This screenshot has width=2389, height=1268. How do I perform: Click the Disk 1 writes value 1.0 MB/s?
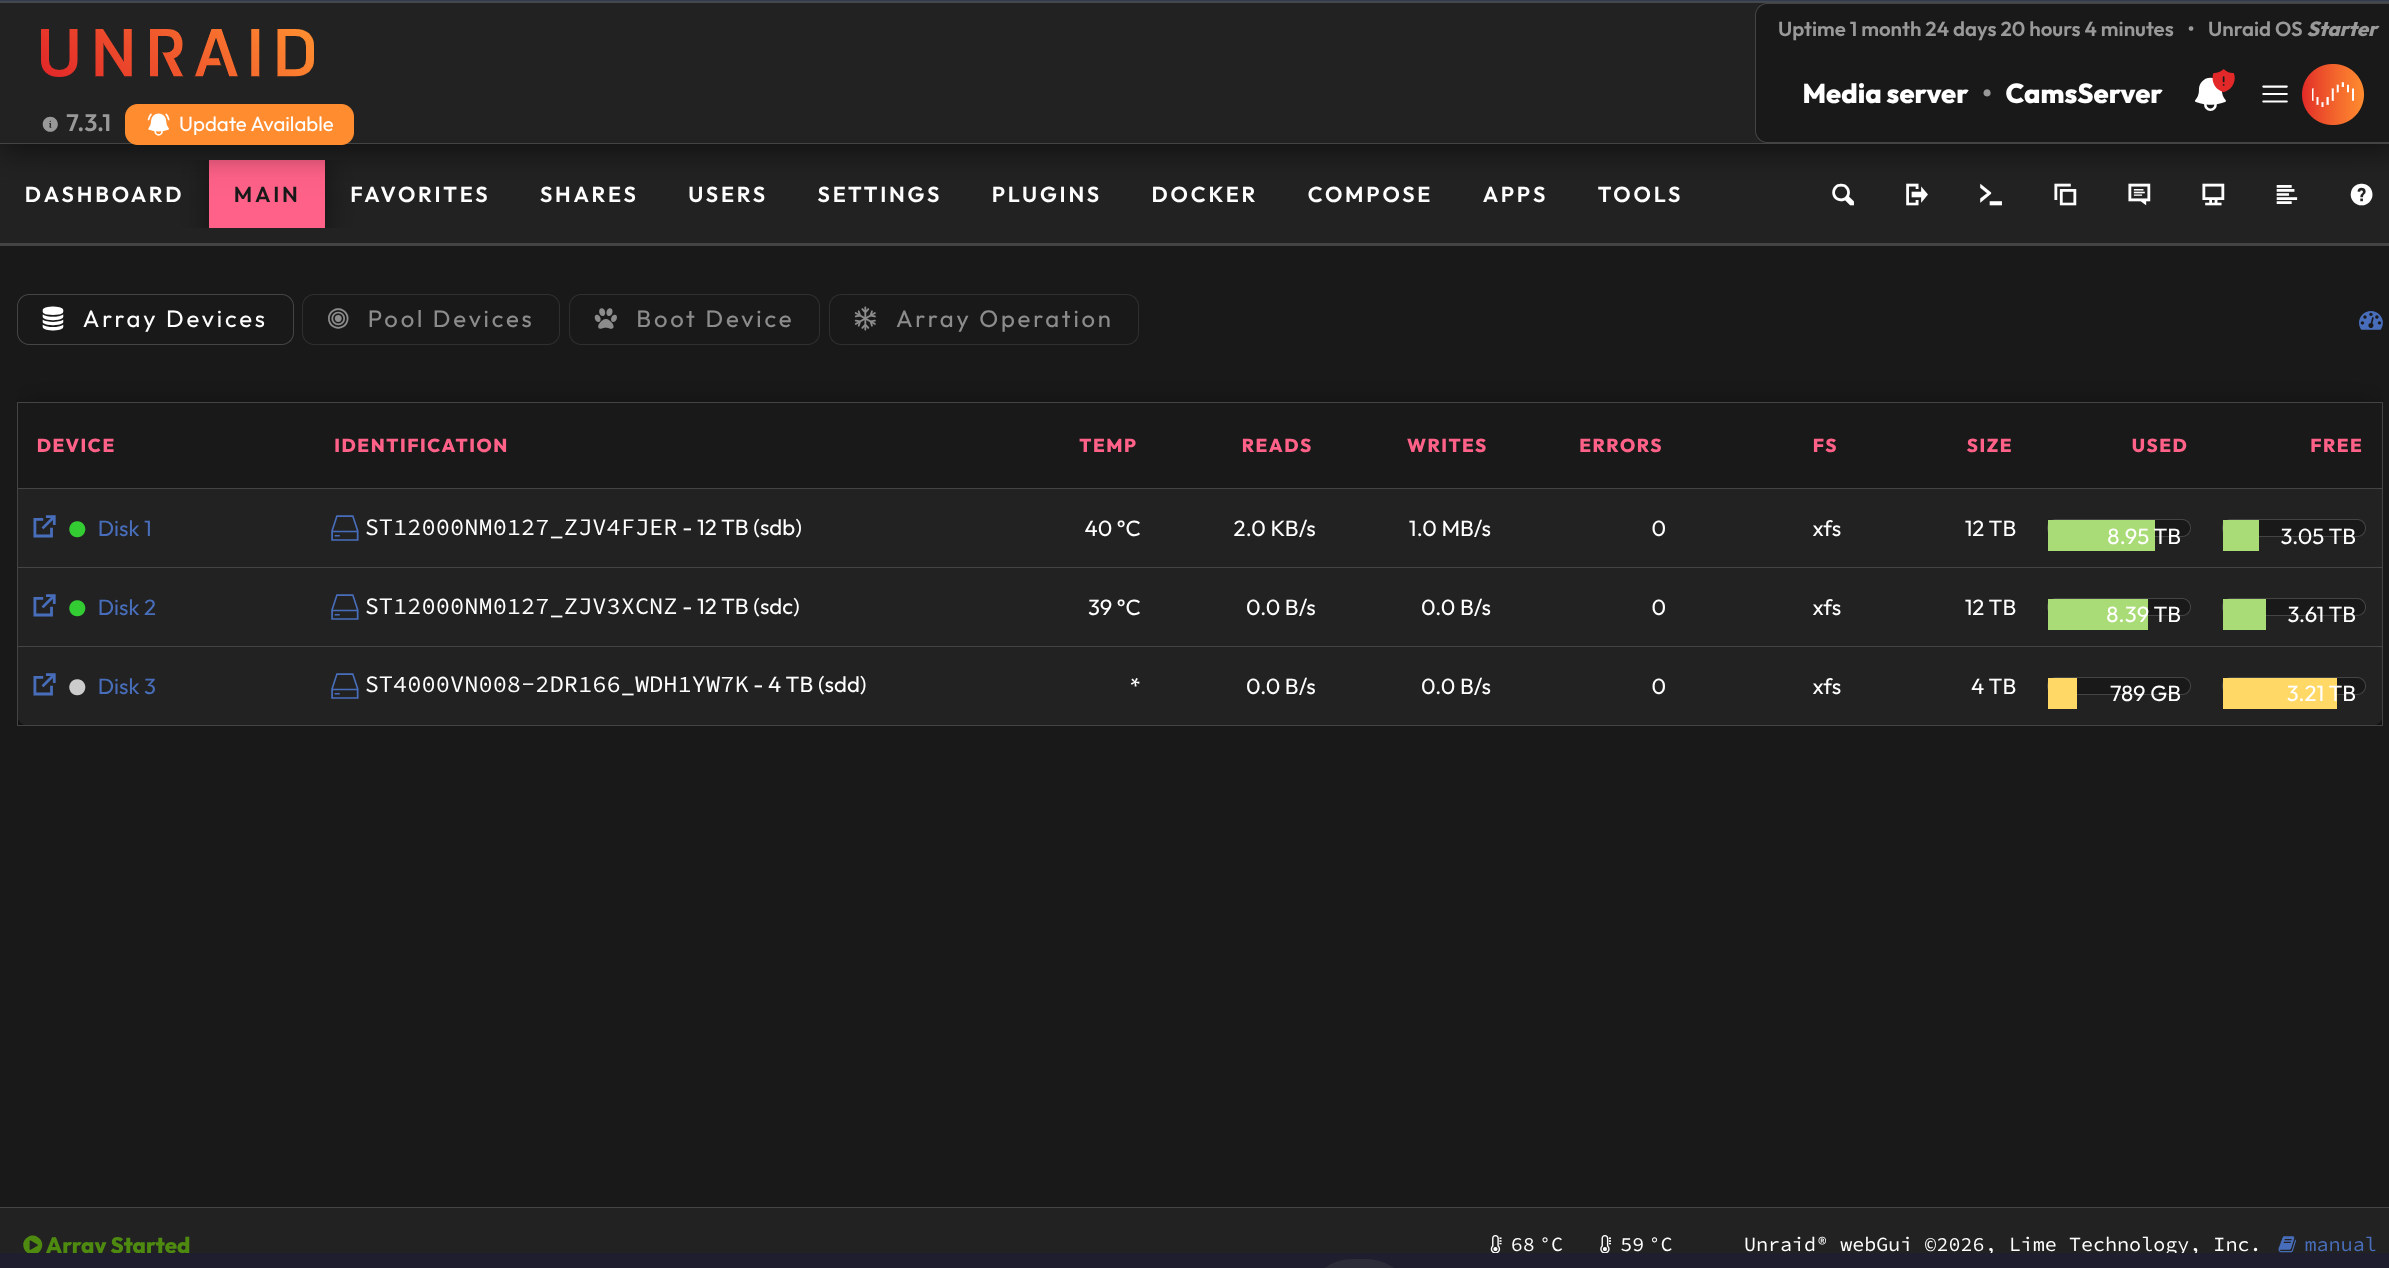click(x=1449, y=529)
